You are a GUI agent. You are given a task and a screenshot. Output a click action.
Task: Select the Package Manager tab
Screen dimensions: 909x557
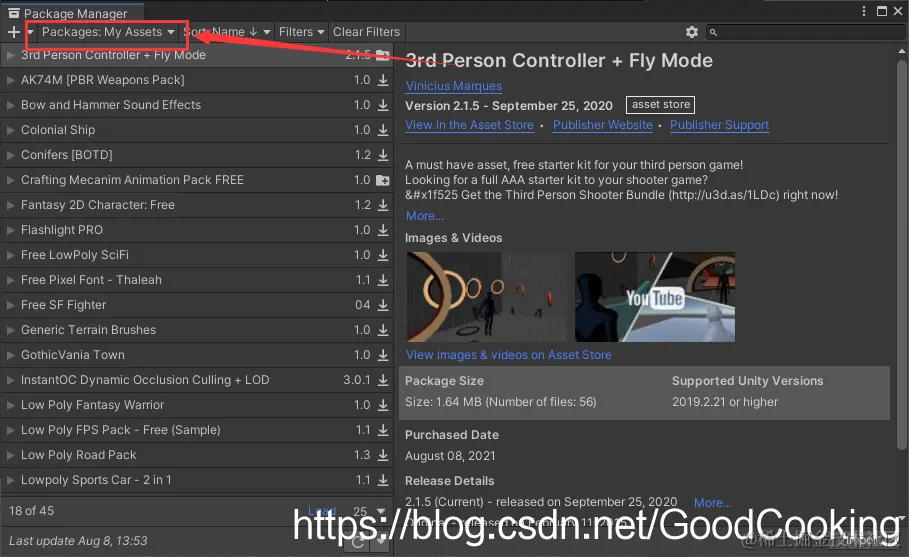[x=72, y=13]
